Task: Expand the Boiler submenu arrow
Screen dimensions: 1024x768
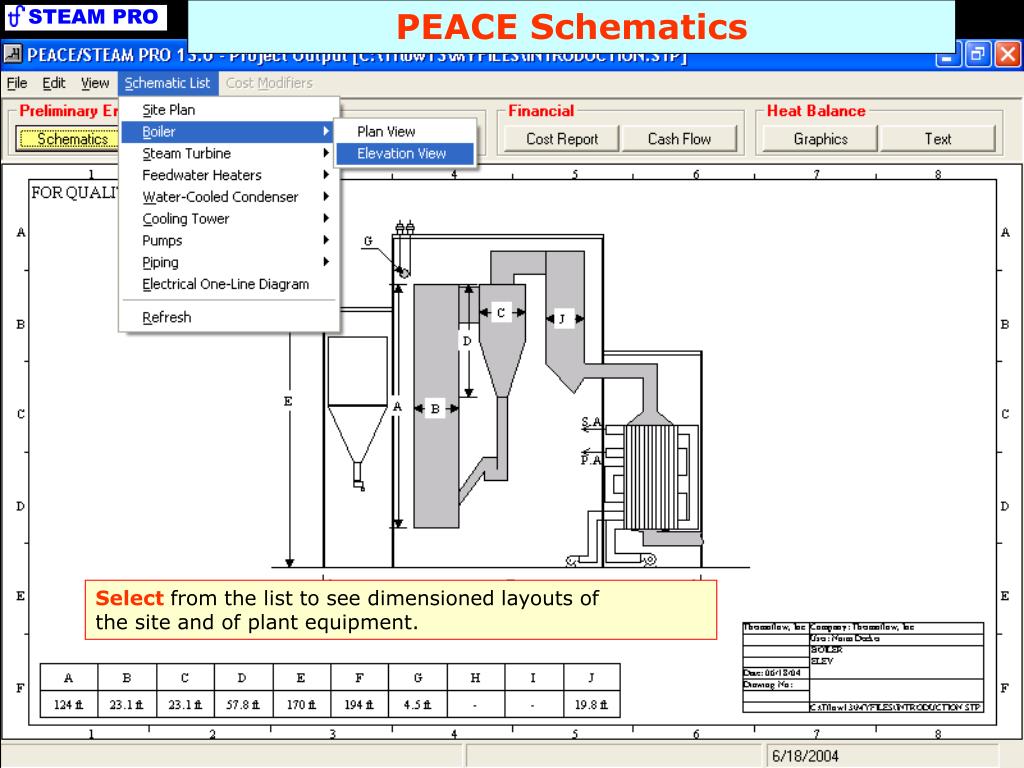Action: pos(326,131)
